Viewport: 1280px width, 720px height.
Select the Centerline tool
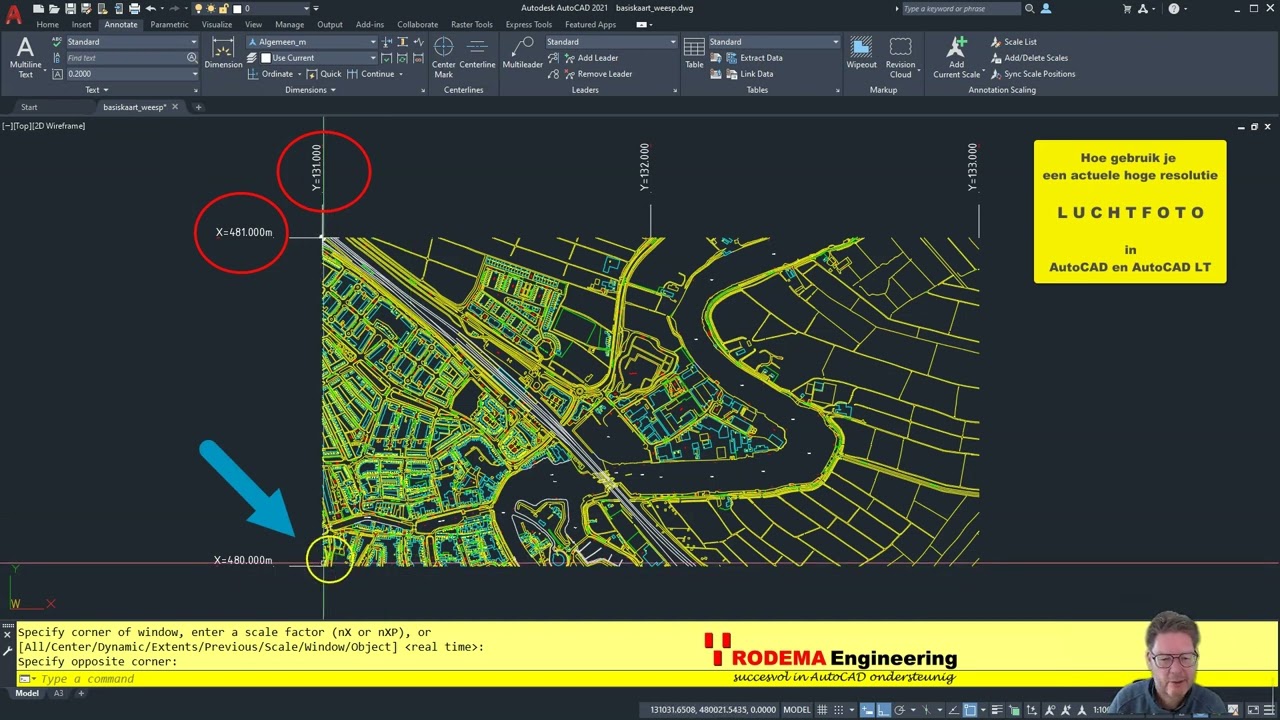(477, 54)
